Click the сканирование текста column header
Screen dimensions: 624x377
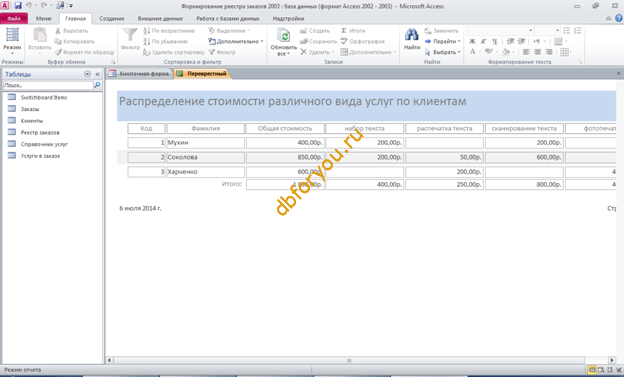pos(524,129)
